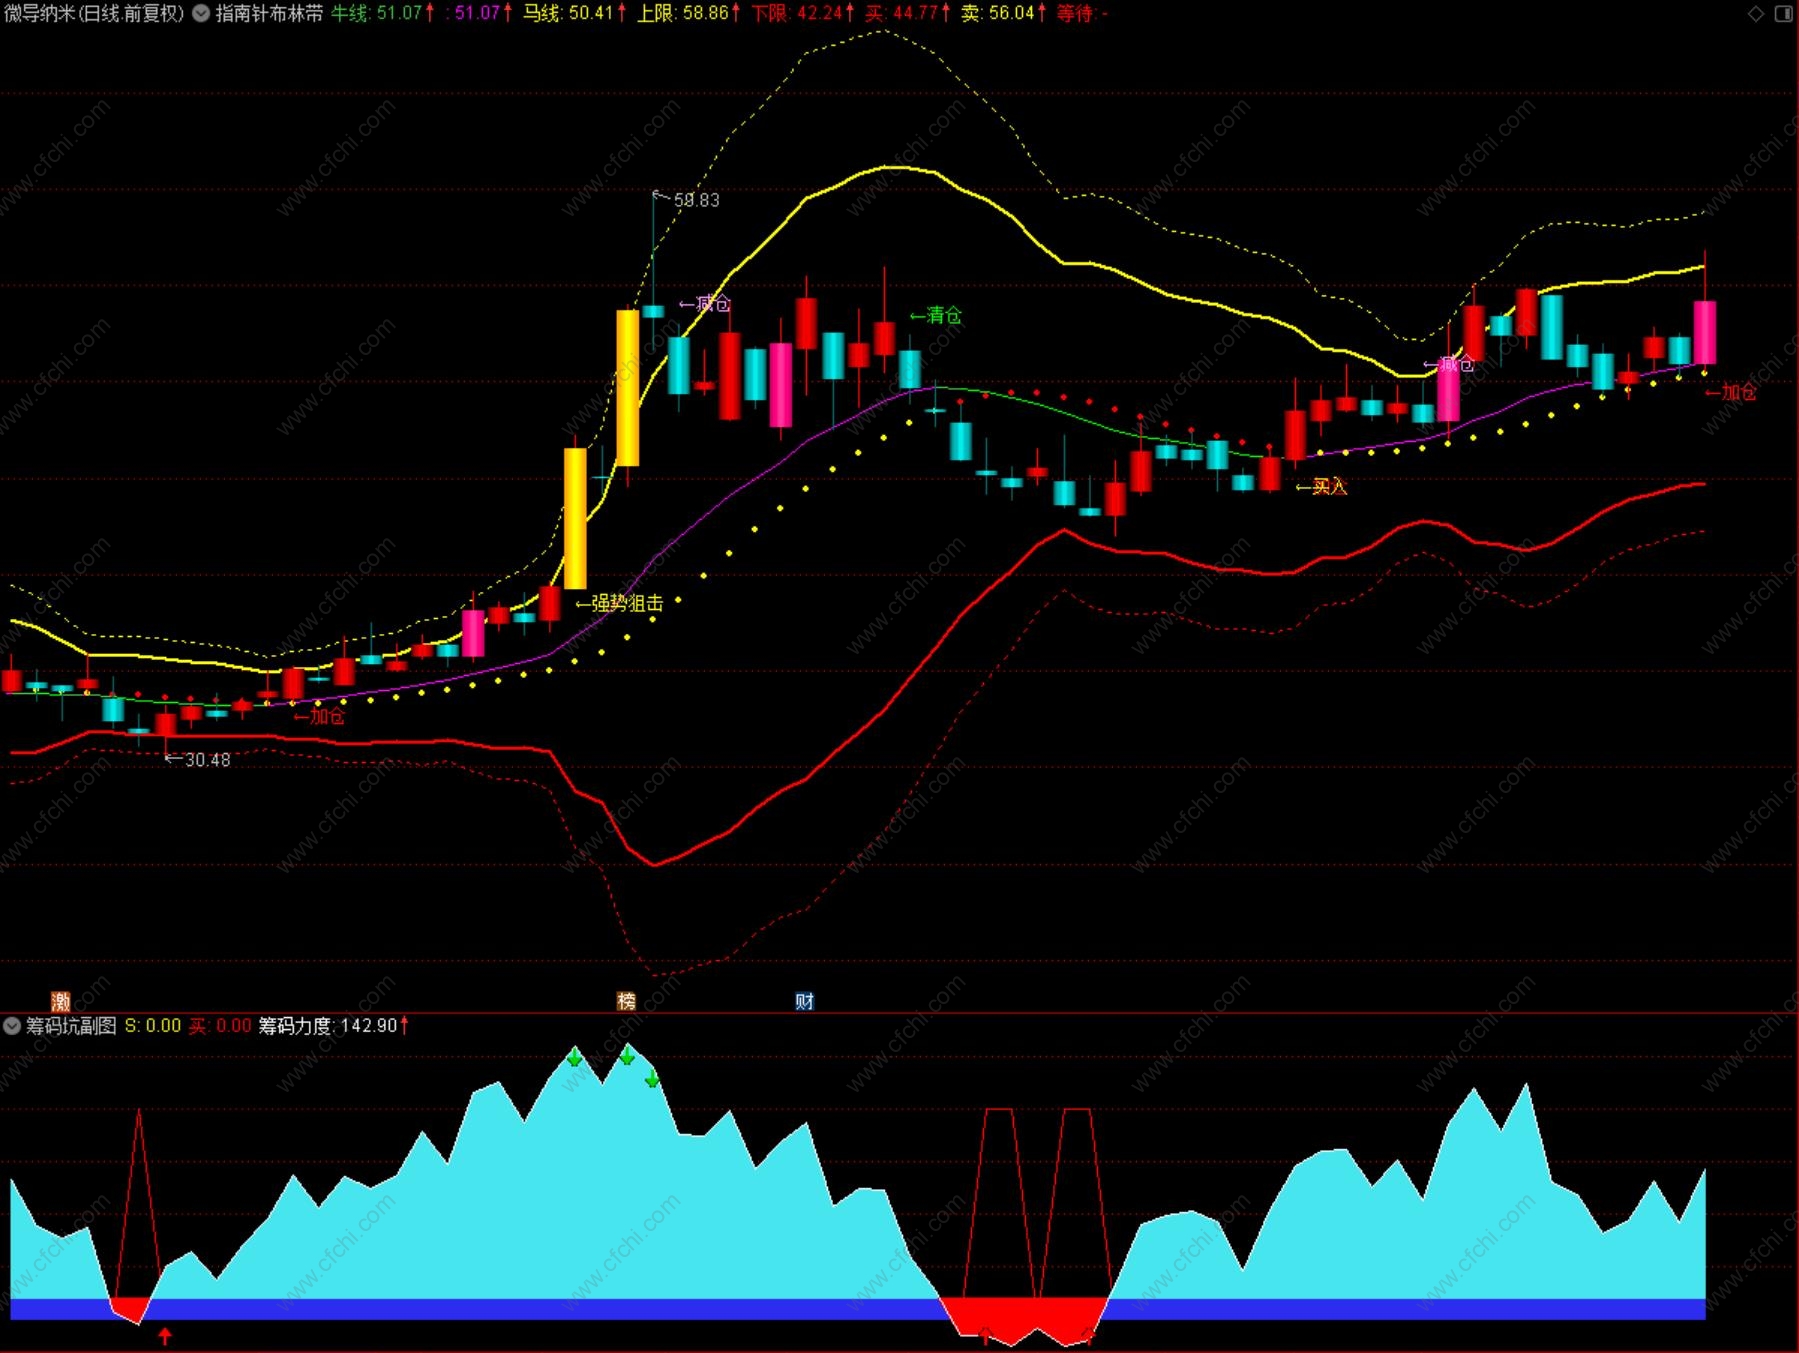The height and width of the screenshot is (1353, 1799).
Task: Click the 筹码力度: 142.90 value
Action: pyautogui.click(x=333, y=1026)
